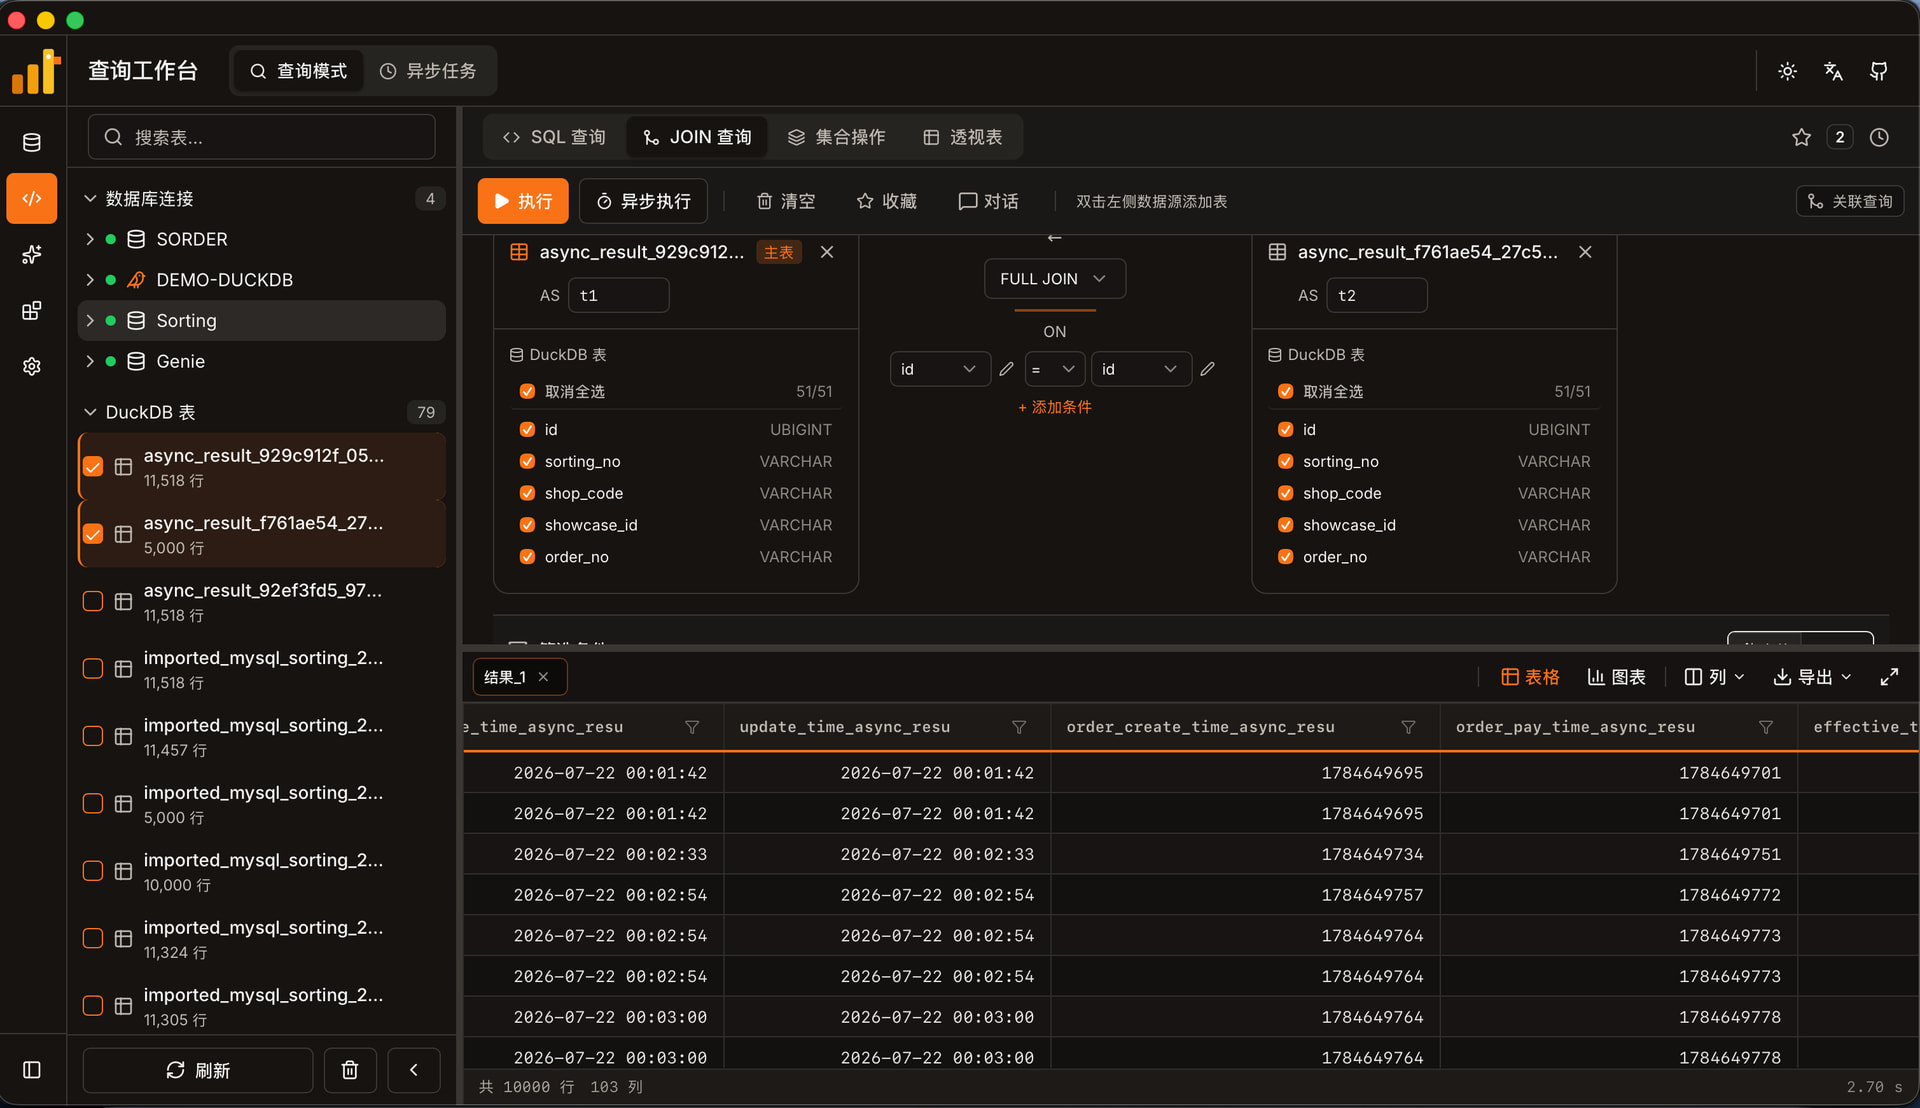Image resolution: width=1920 pixels, height=1108 pixels.
Task: Open the plugins grid sidebar icon
Action: point(32,310)
